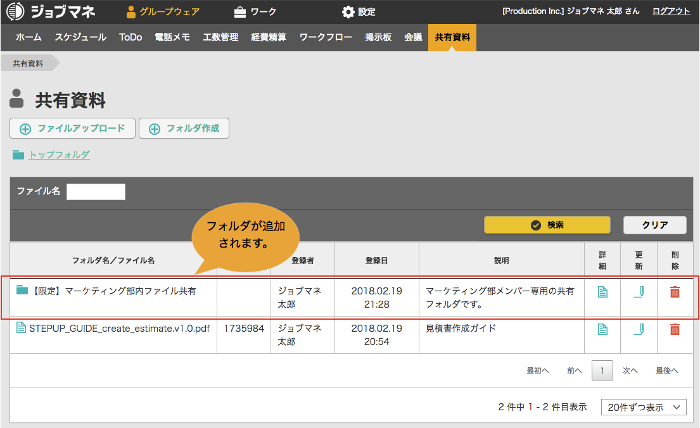Click folder icon of マーケティング部内ファイル共有 row

click(22, 290)
